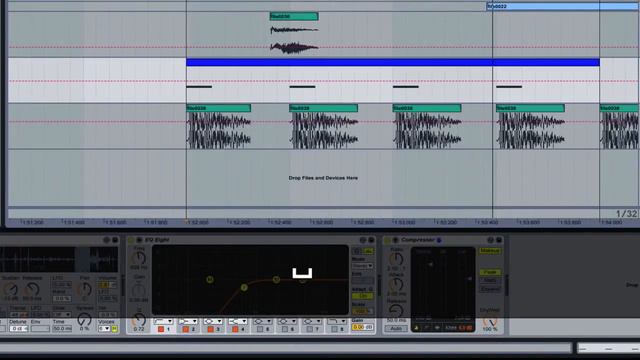Toggle Compressor Makeup button

490,251
